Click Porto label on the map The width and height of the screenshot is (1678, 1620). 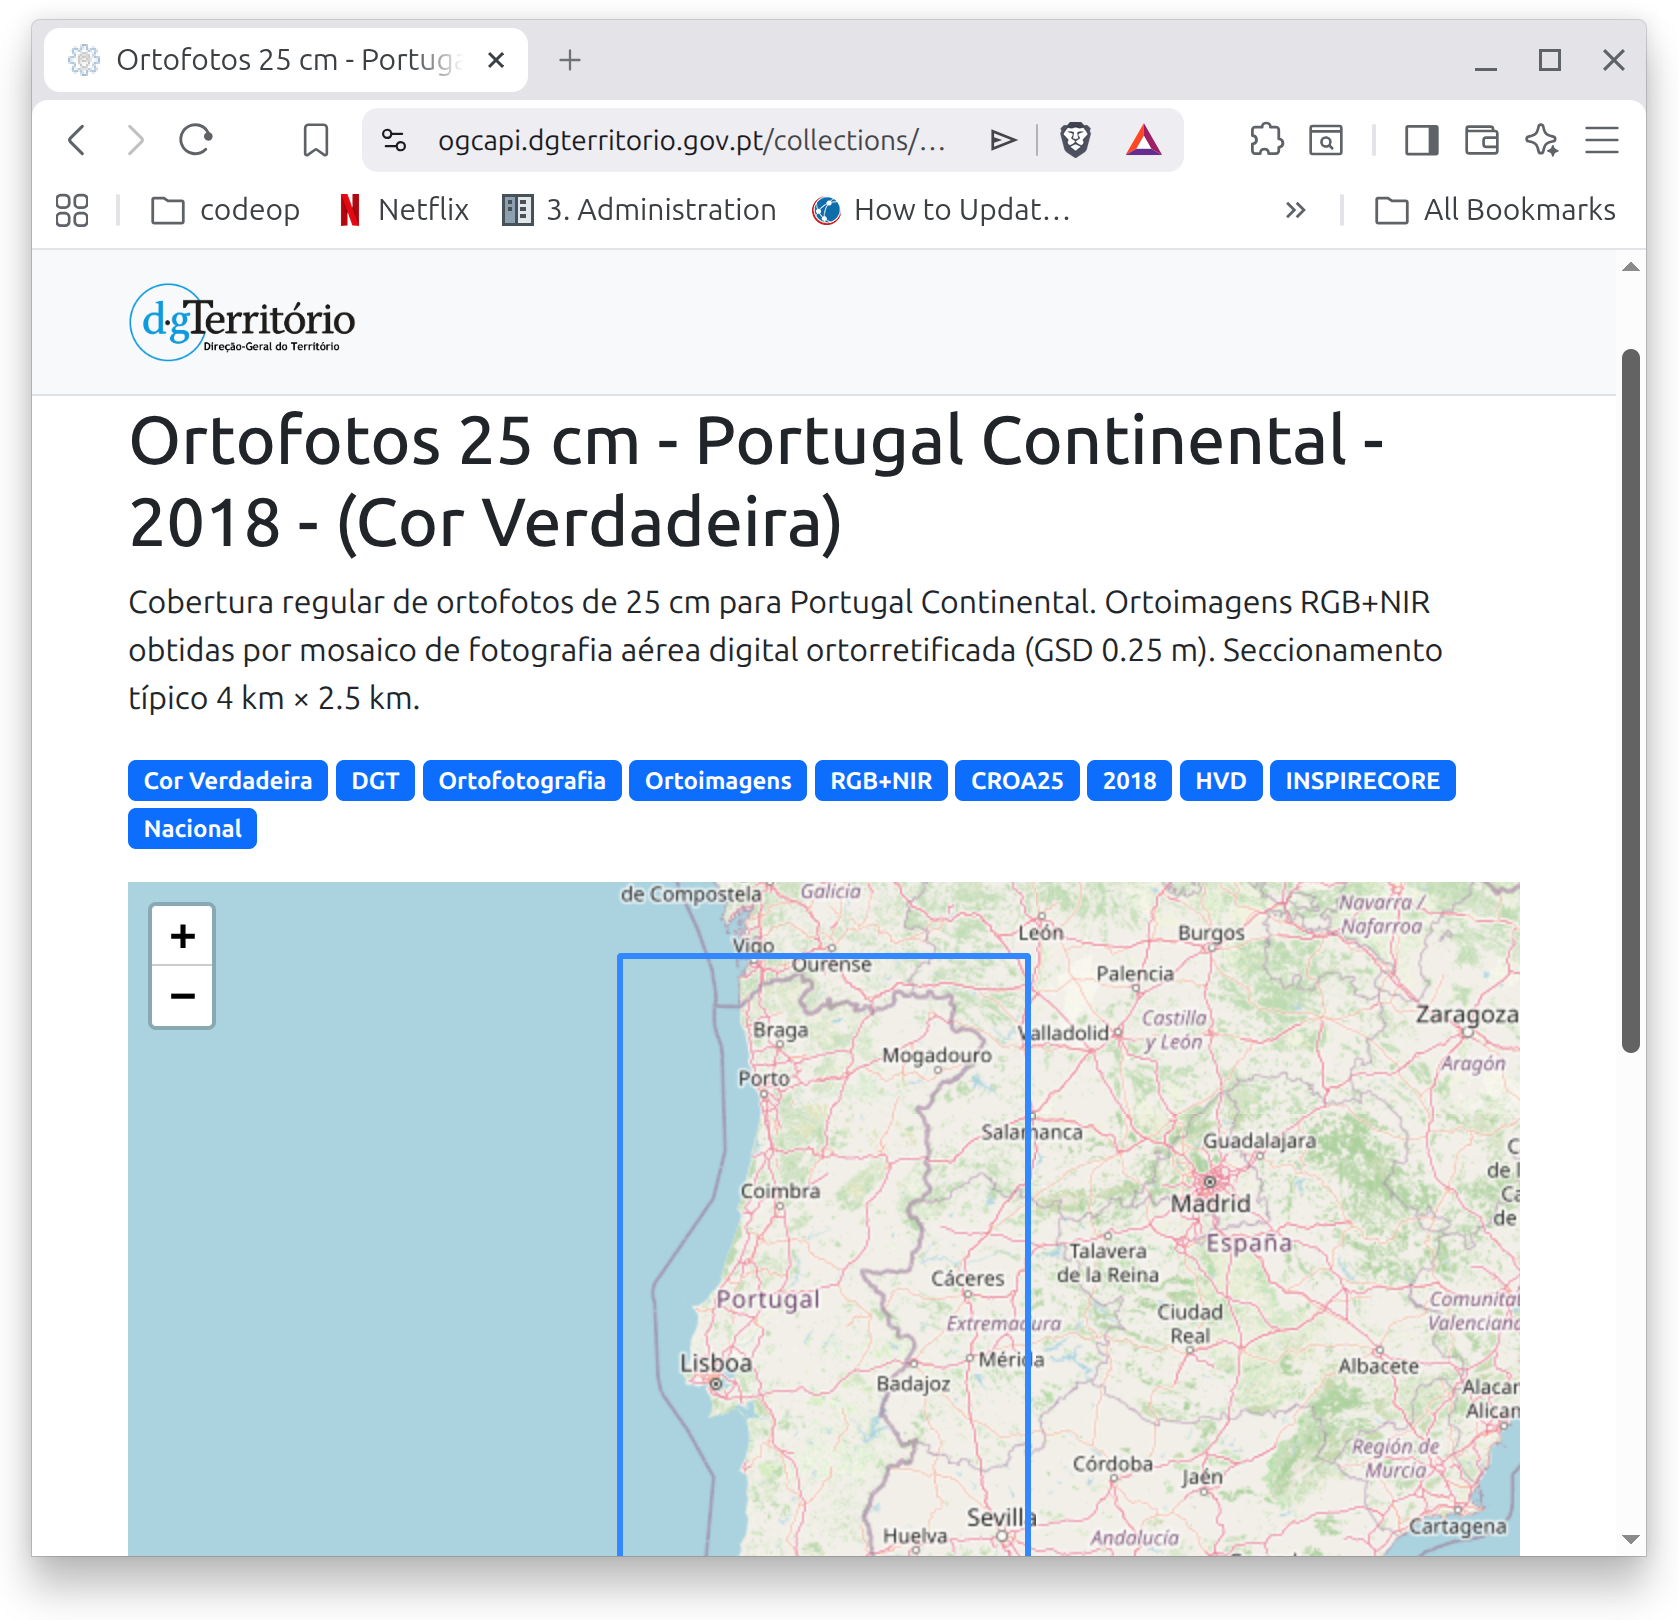click(x=764, y=1078)
